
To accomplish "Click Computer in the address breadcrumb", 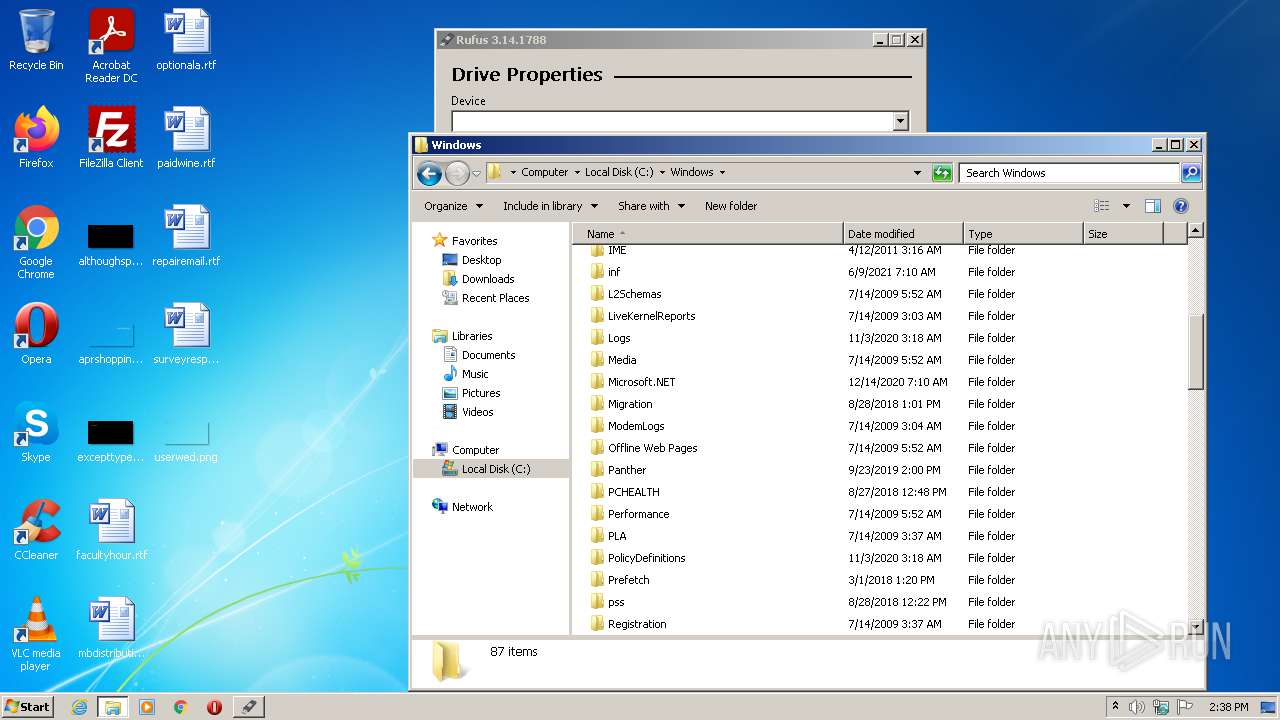I will 545,172.
